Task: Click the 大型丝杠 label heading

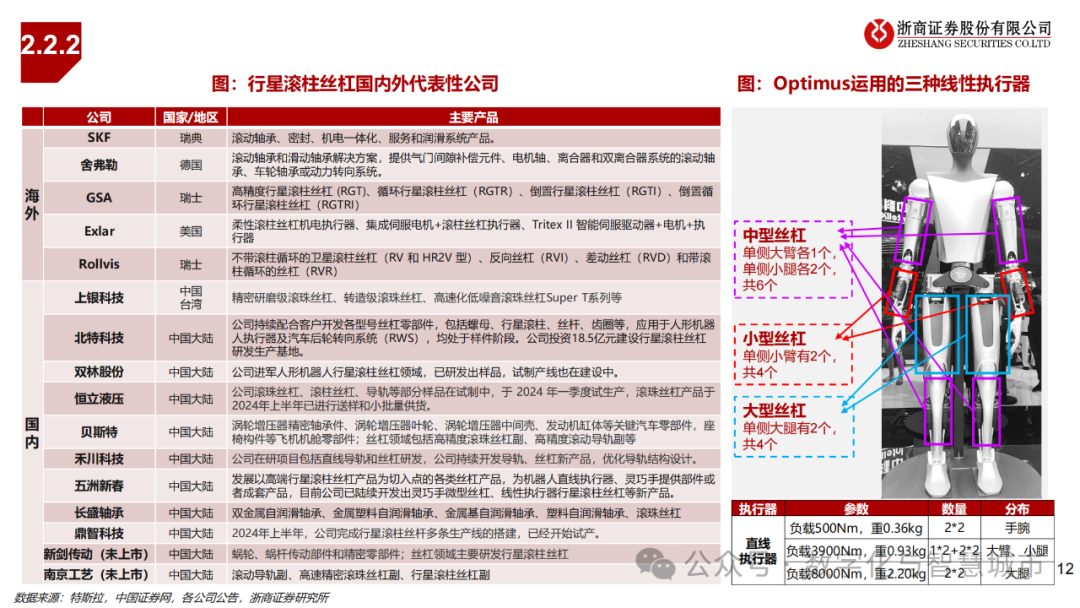Action: (774, 410)
